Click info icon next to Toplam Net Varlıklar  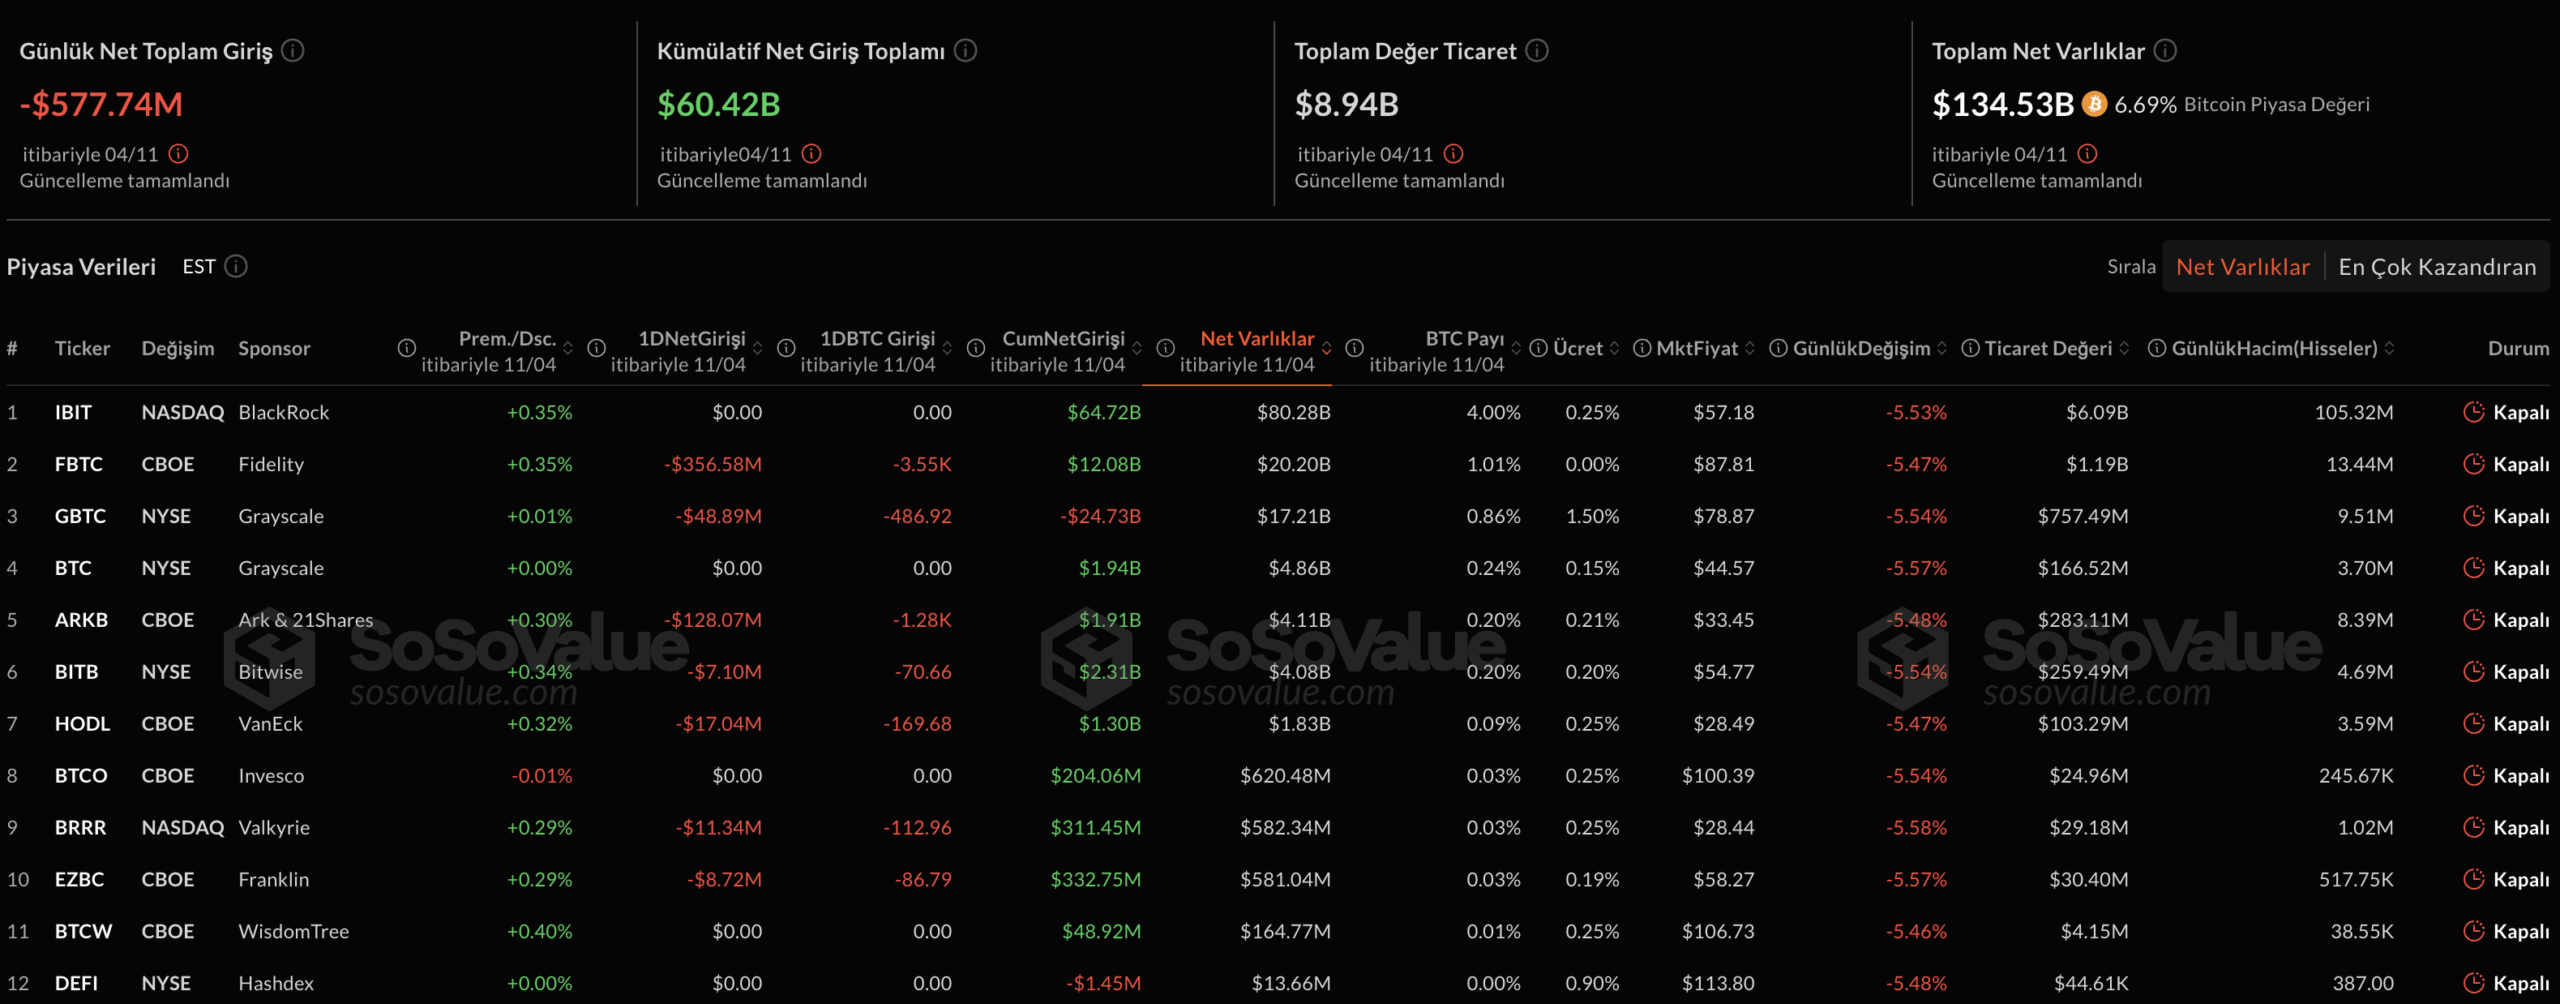pyautogui.click(x=2165, y=50)
